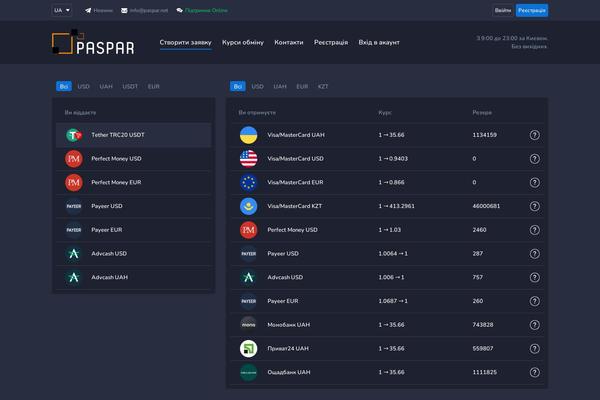Click the support chat bubble icon

[179, 10]
